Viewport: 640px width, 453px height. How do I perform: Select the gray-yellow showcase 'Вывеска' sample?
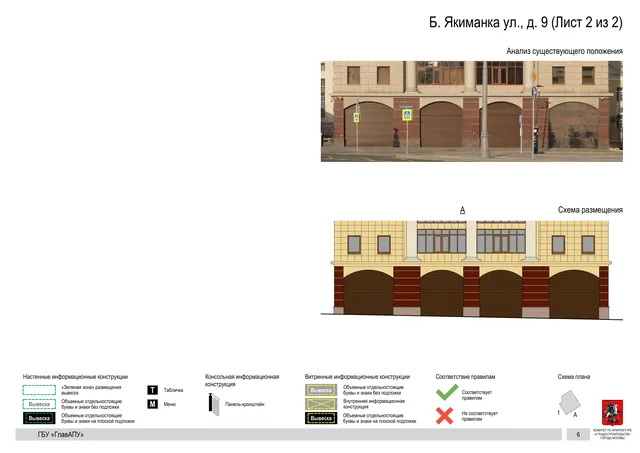click(321, 390)
